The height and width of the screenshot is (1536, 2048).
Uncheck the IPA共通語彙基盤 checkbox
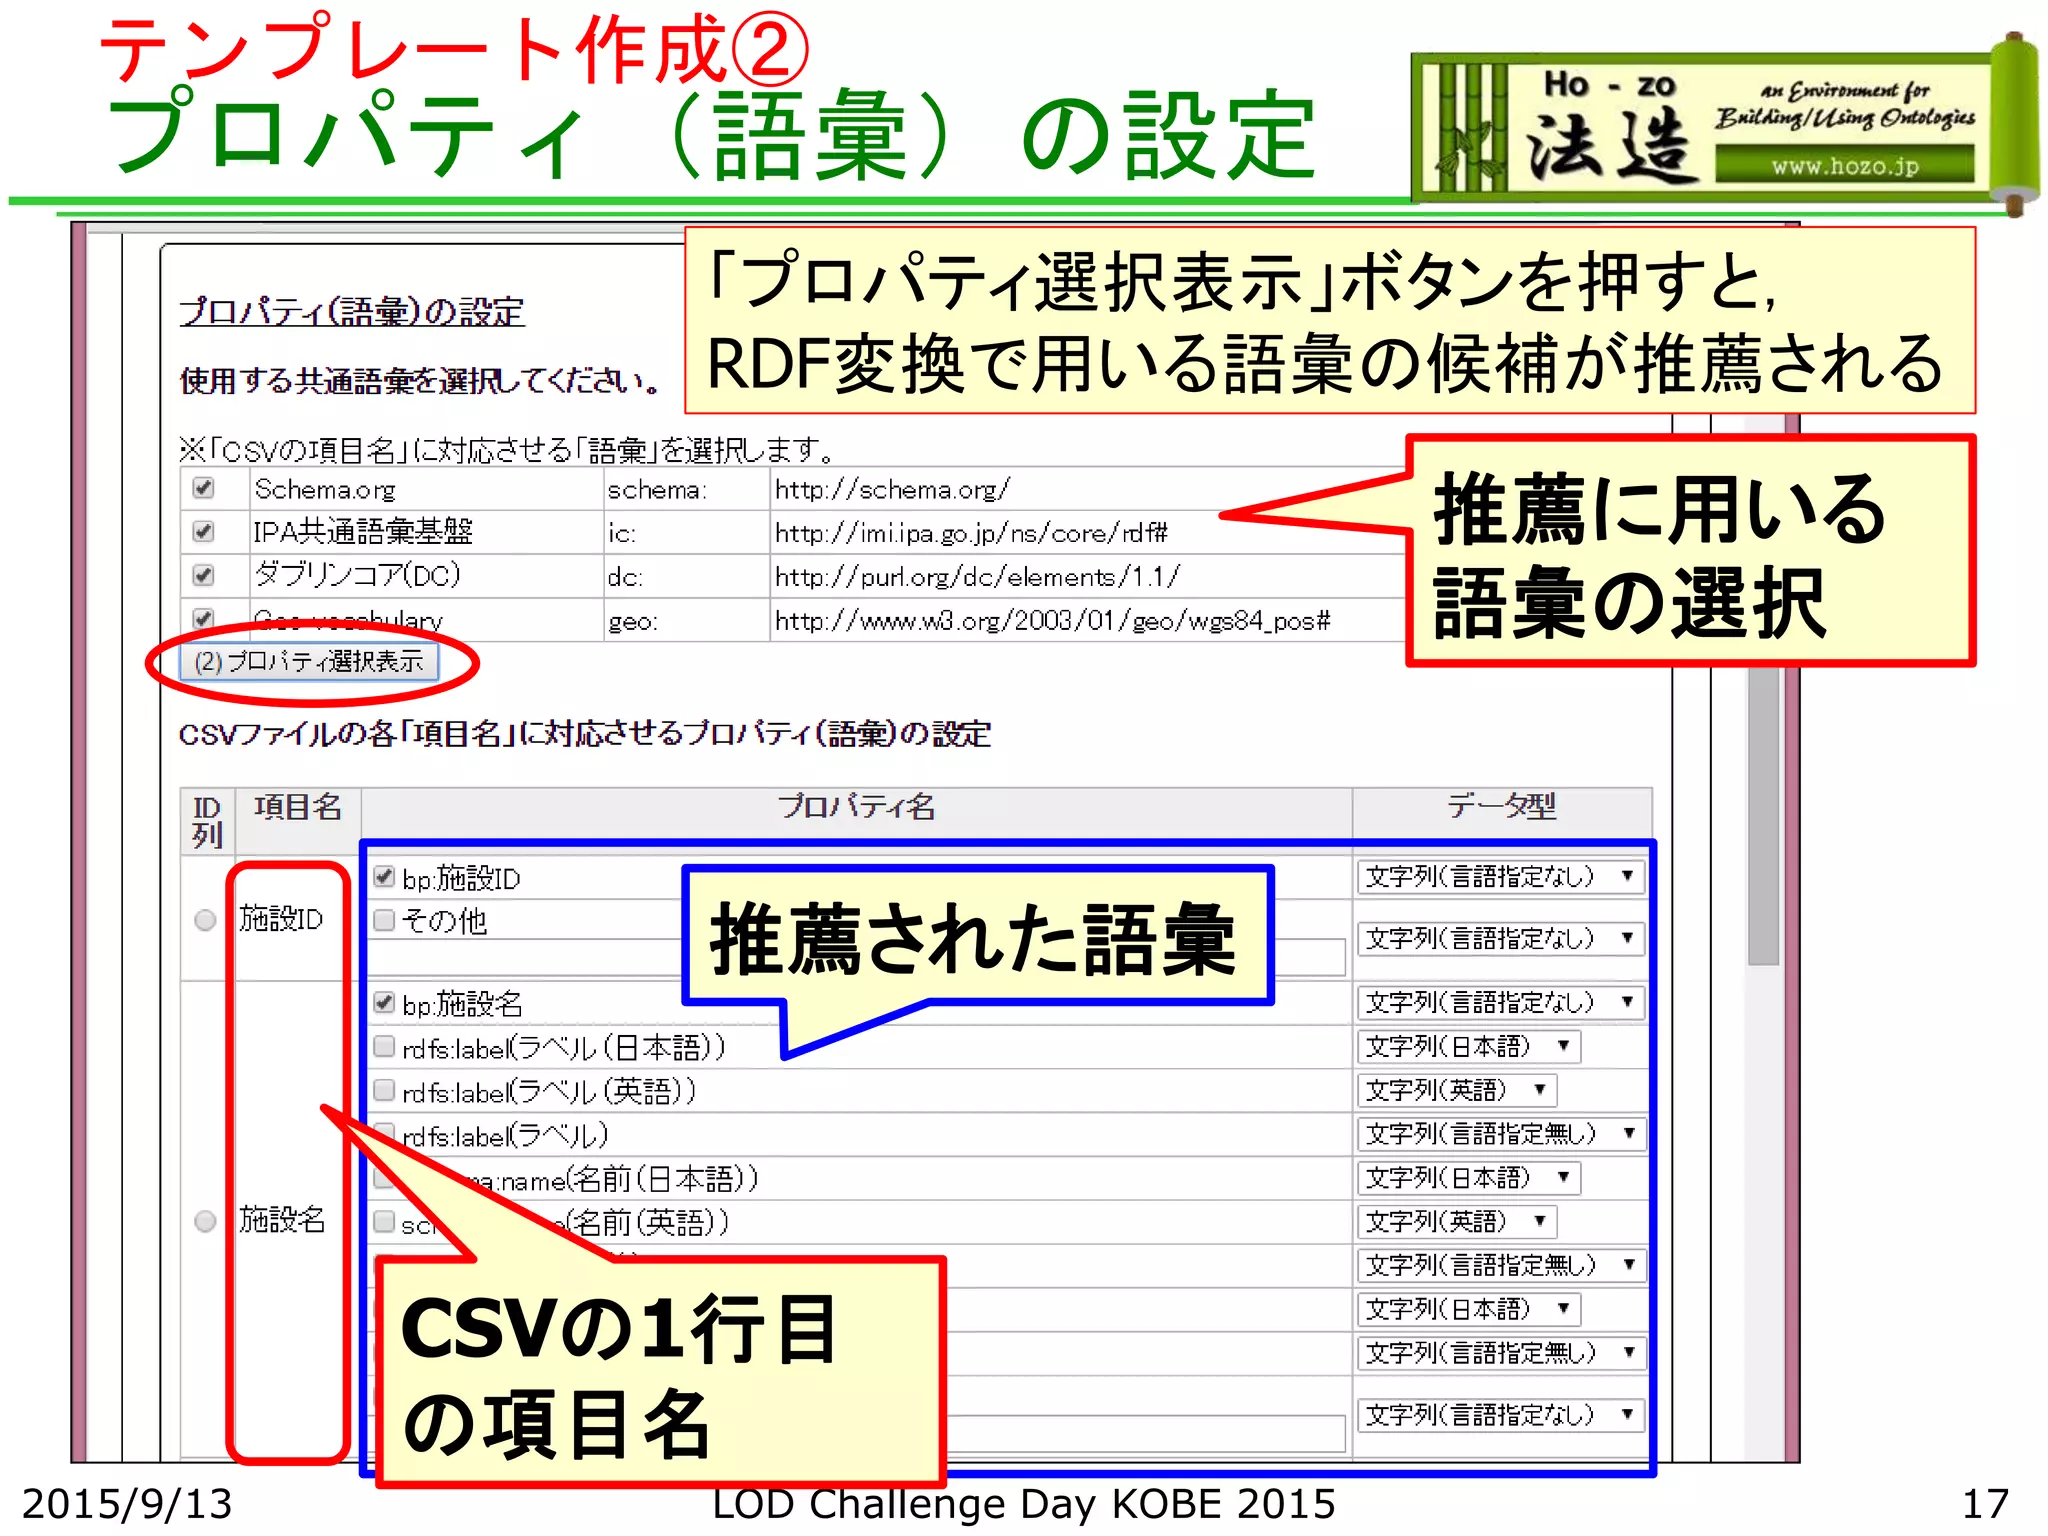(203, 531)
